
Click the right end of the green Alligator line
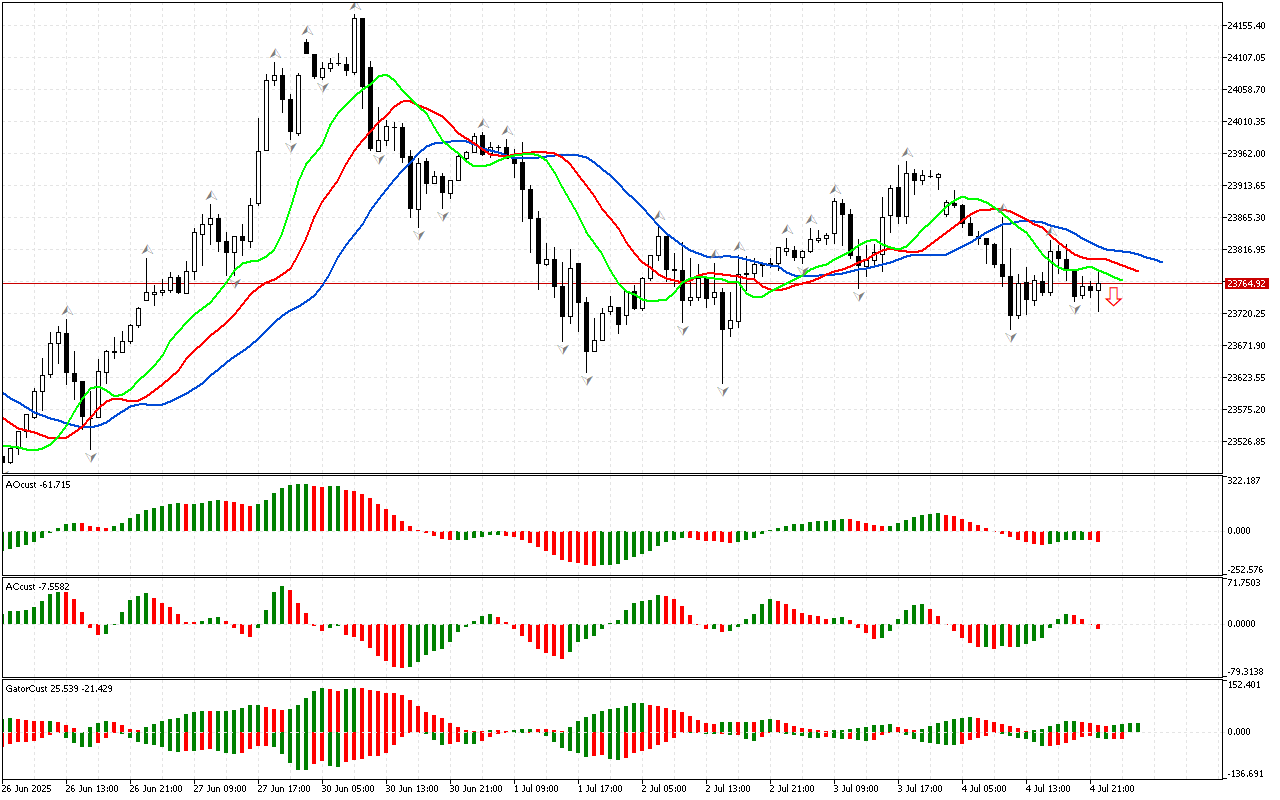(x=1121, y=280)
